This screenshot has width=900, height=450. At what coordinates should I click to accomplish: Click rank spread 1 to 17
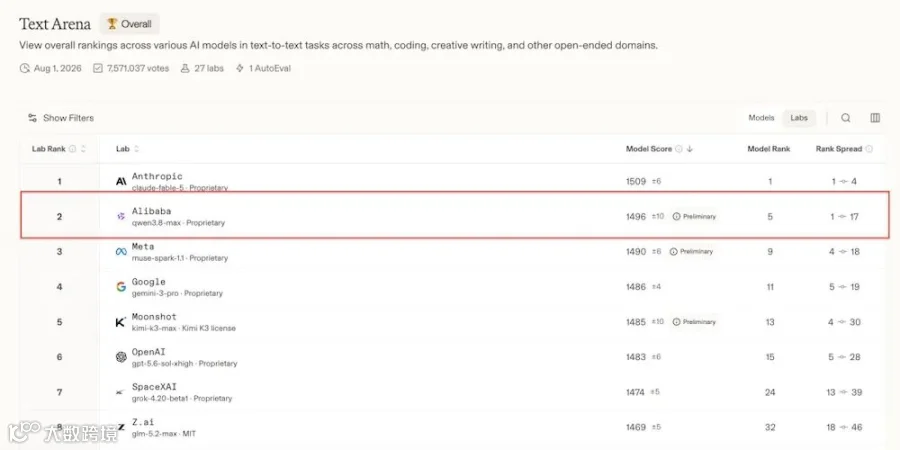[x=845, y=216]
